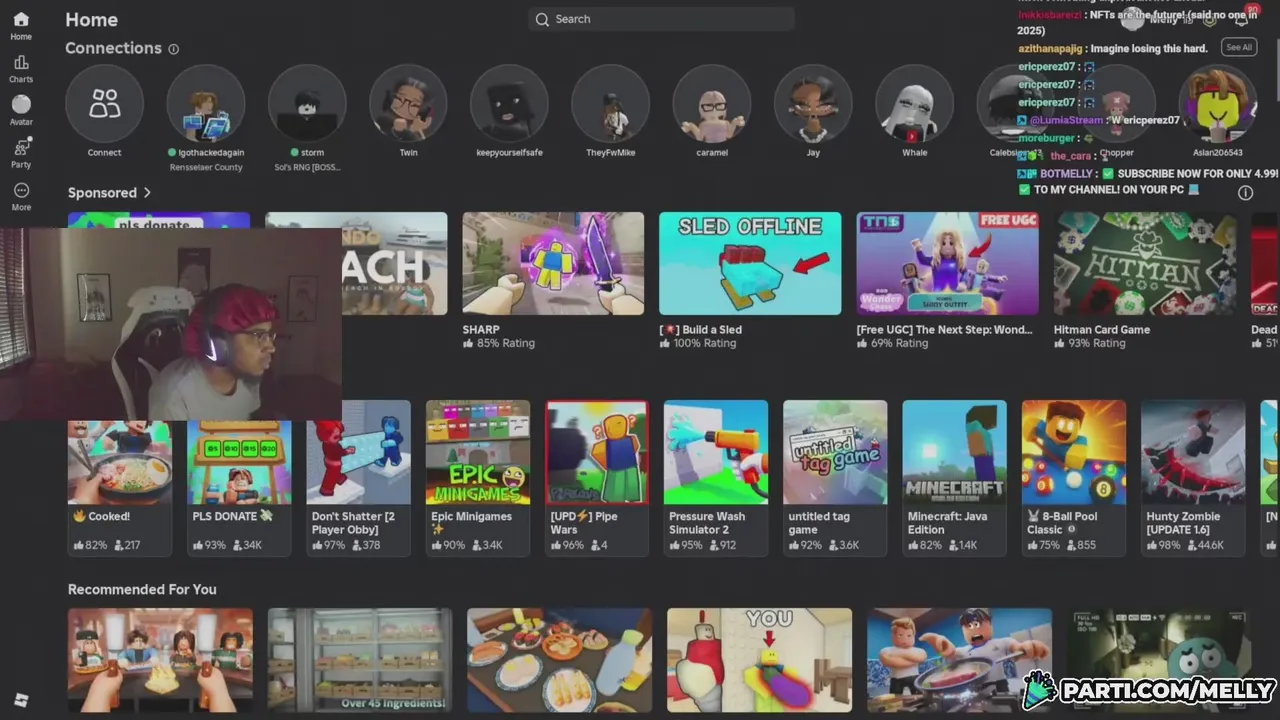Click the See All button
Screen dimensions: 1280x720
coord(1238,47)
